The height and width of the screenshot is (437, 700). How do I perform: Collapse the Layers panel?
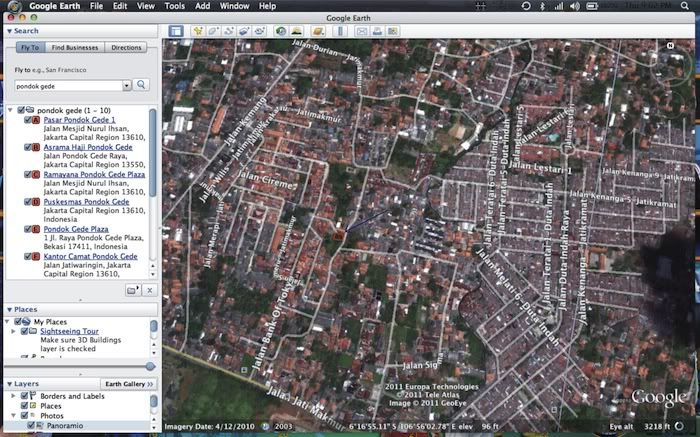click(9, 384)
